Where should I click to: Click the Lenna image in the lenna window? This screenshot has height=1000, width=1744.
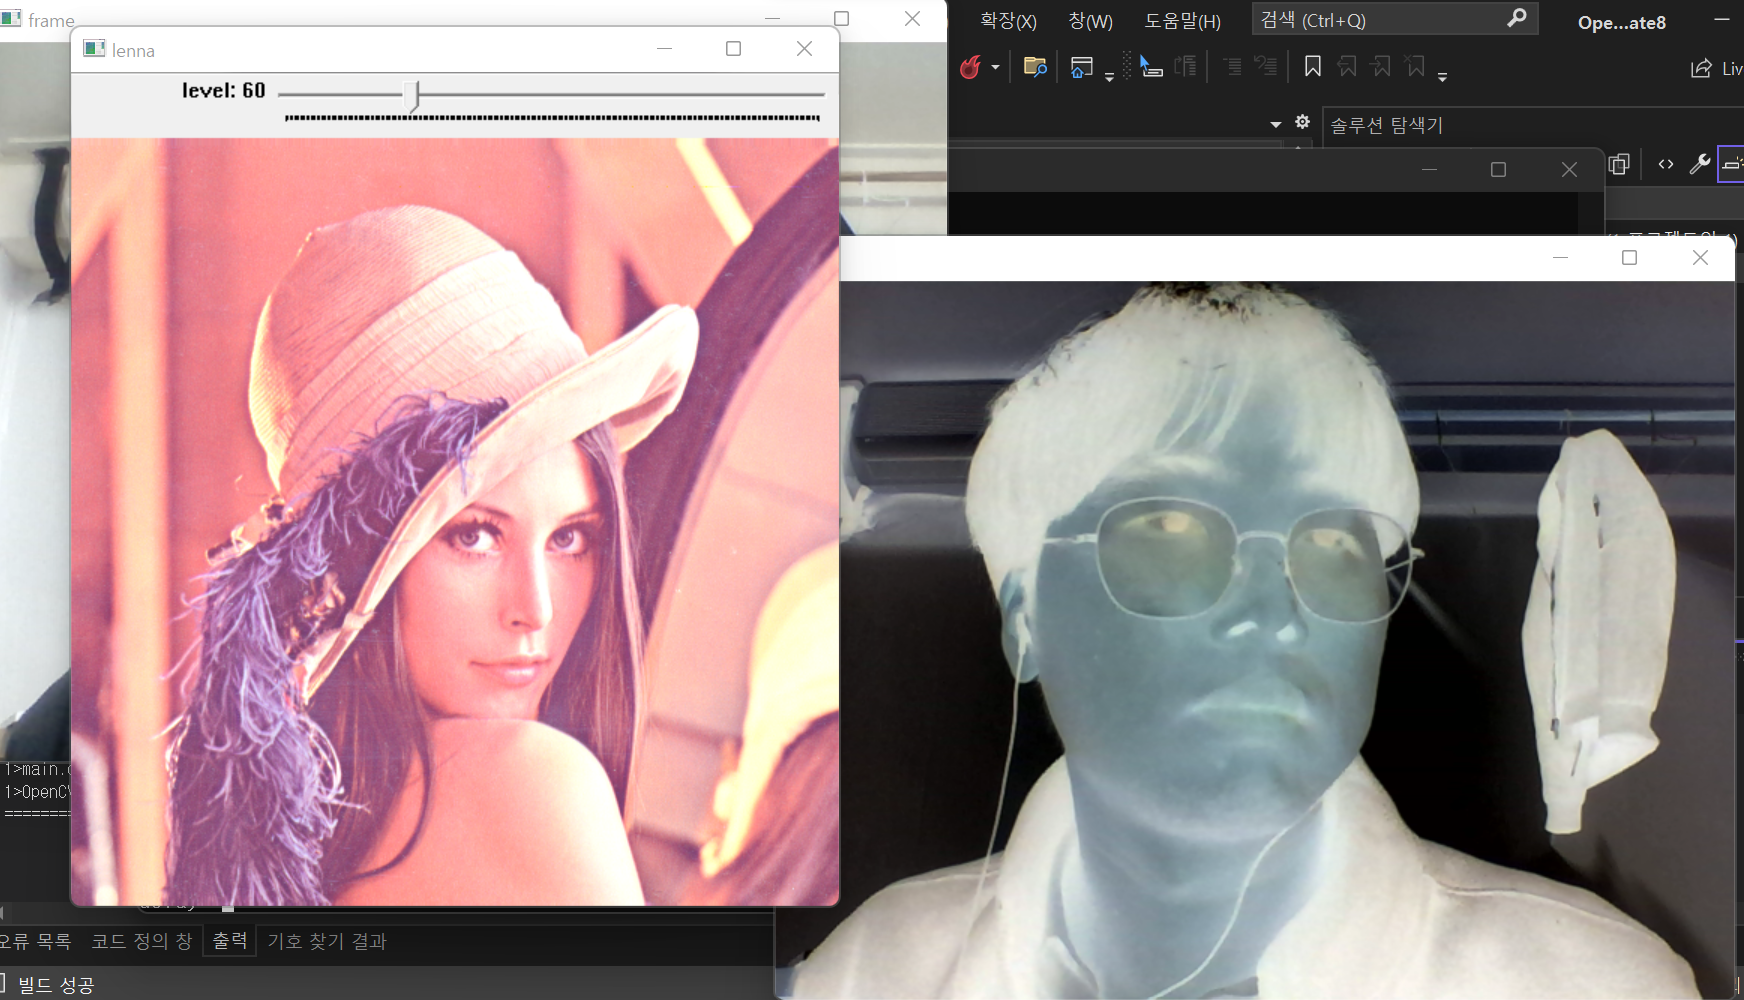tap(455, 522)
